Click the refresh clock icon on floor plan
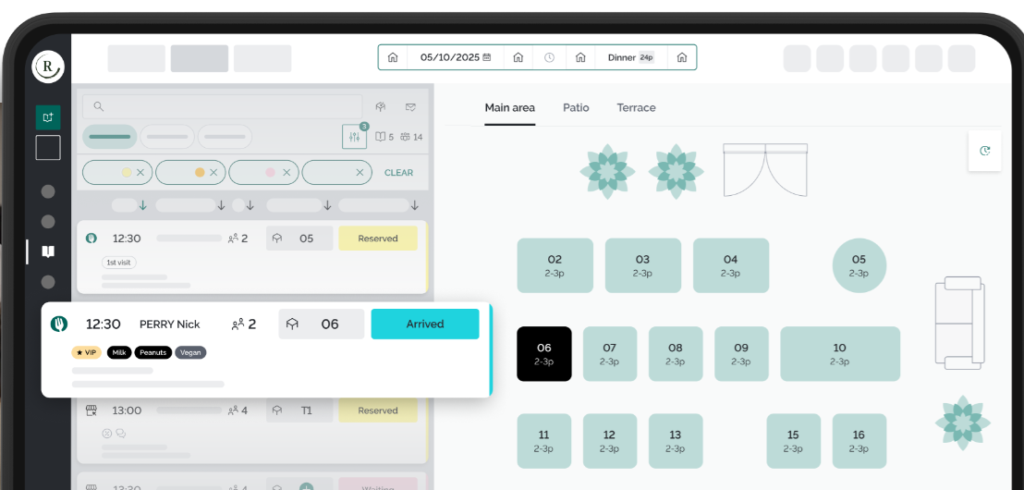The width and height of the screenshot is (1024, 490). 985,151
